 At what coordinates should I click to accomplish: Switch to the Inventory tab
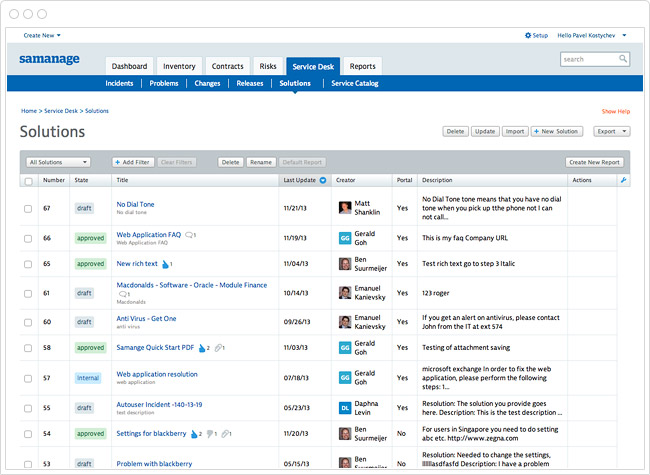pos(180,66)
